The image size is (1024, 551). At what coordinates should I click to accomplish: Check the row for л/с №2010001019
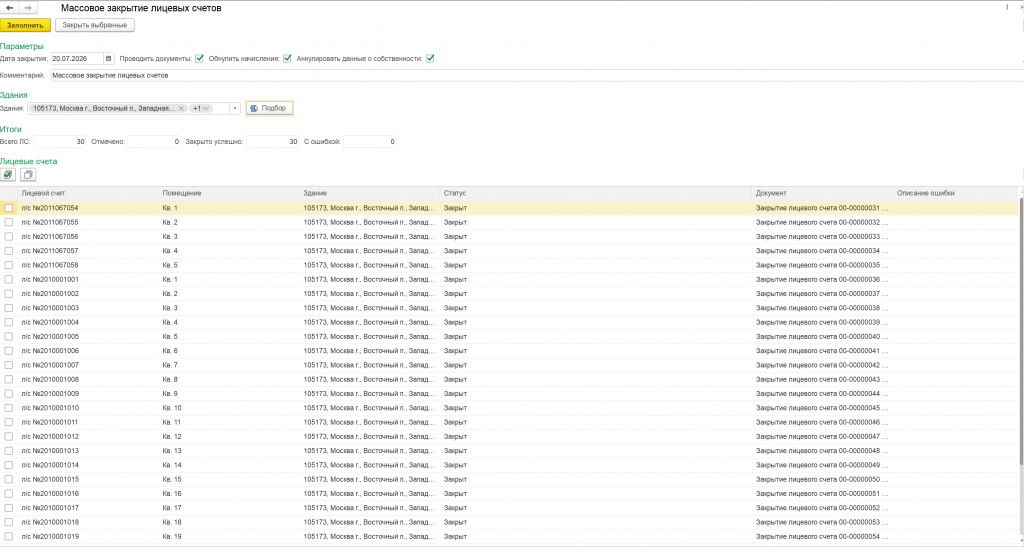click(x=8, y=537)
